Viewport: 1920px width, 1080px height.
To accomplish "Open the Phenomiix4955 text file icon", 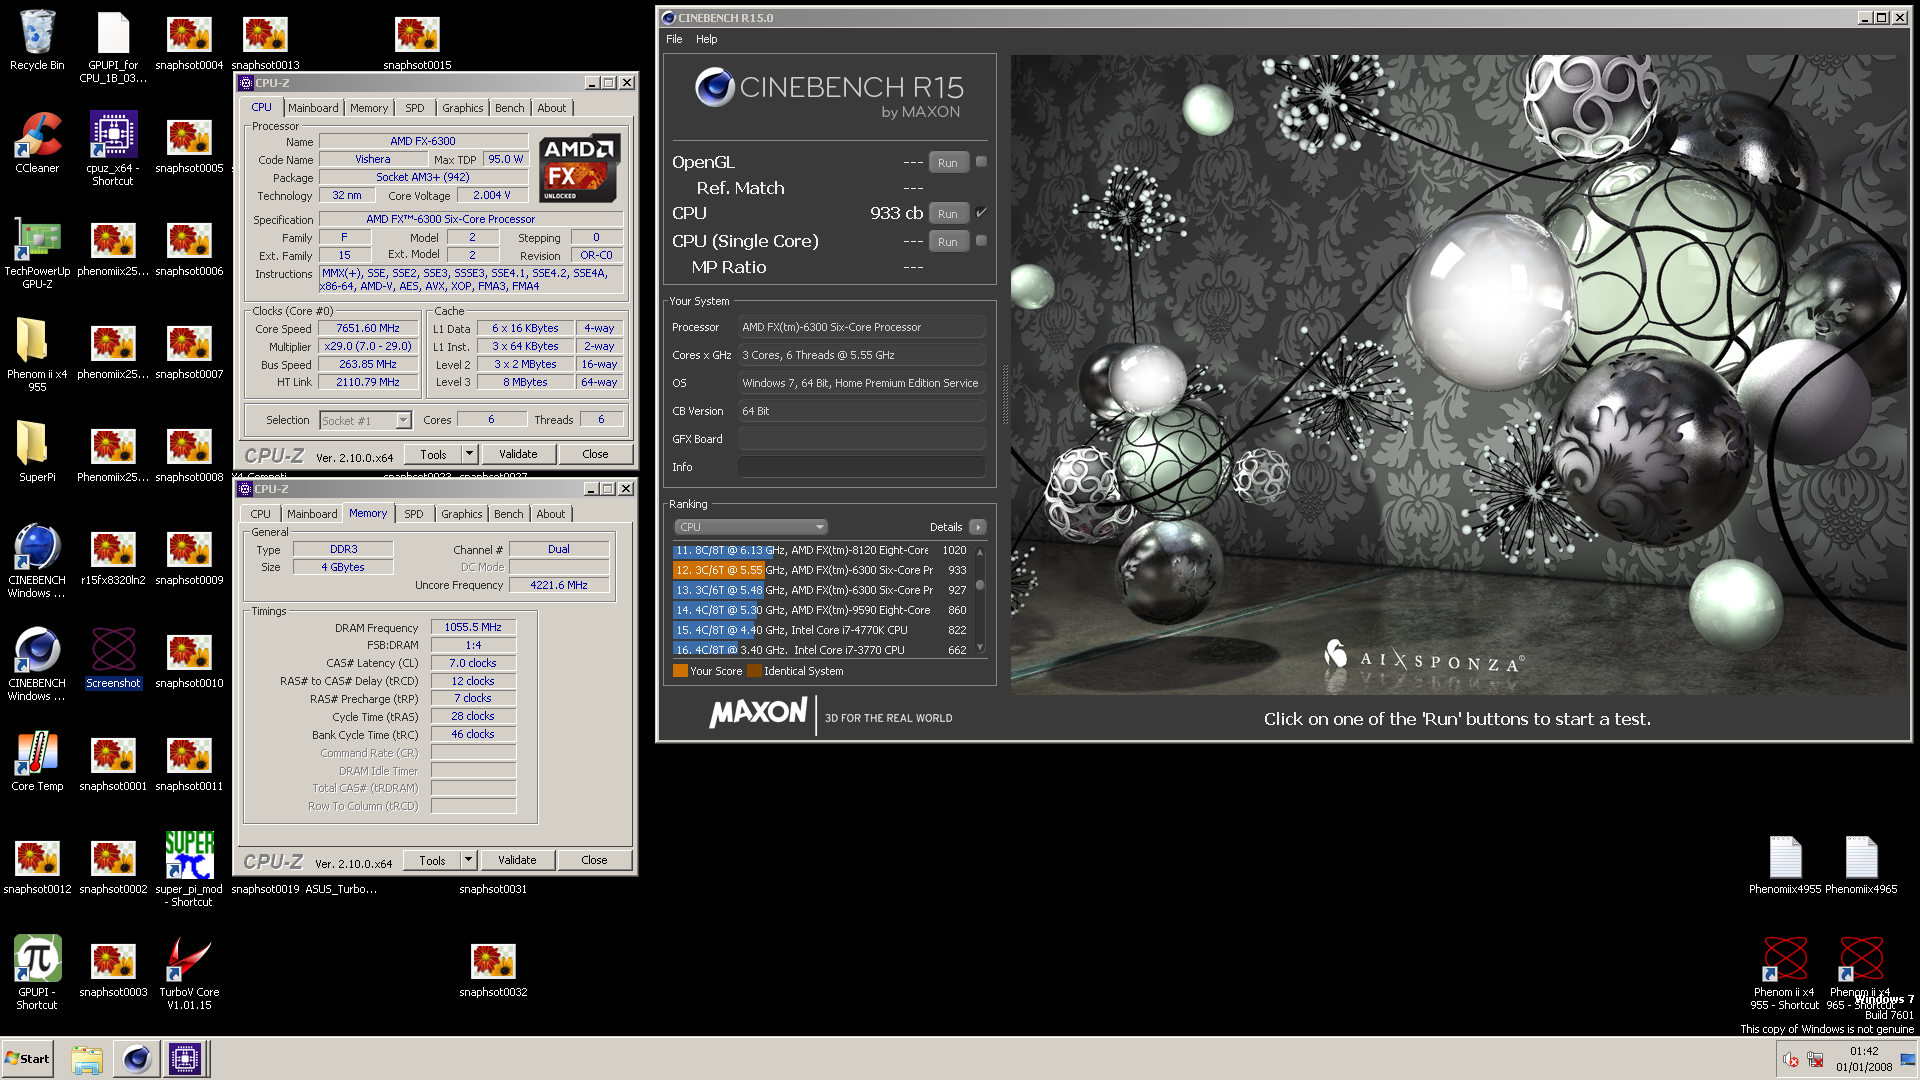I will coord(1784,865).
